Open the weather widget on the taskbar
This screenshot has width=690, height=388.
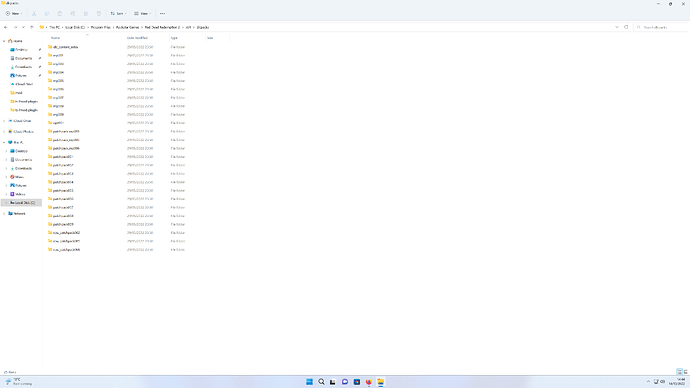(x=18, y=382)
